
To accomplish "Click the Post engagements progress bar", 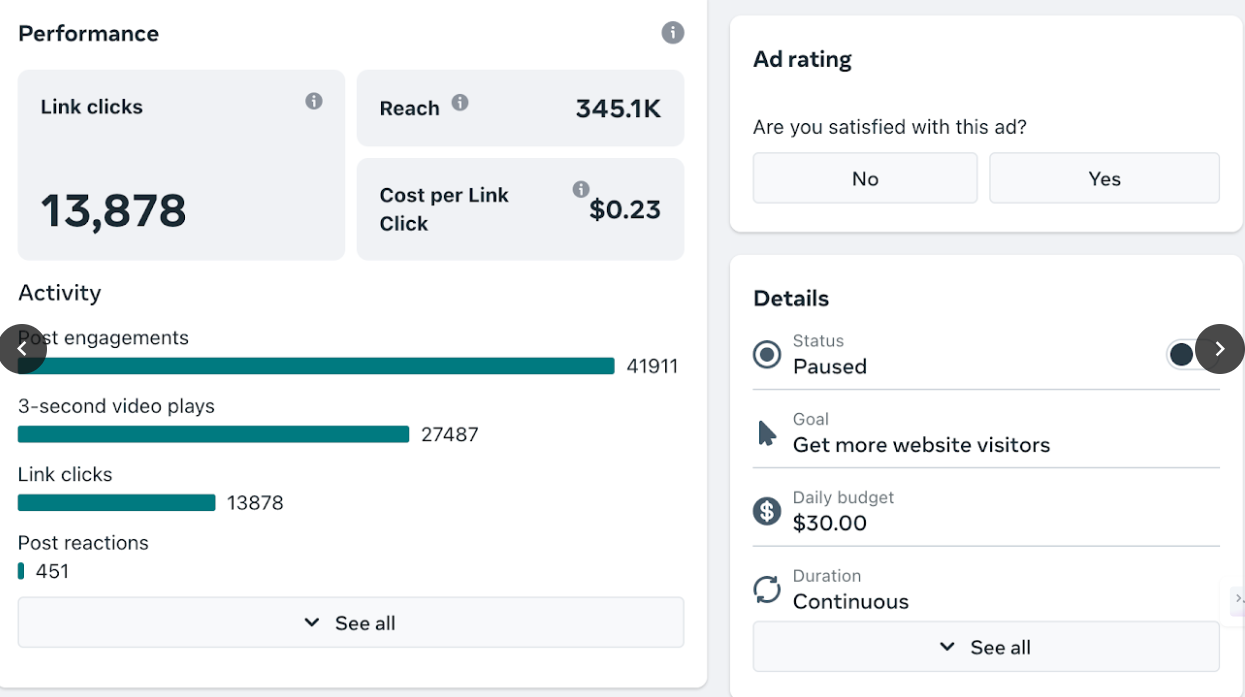I will point(316,366).
